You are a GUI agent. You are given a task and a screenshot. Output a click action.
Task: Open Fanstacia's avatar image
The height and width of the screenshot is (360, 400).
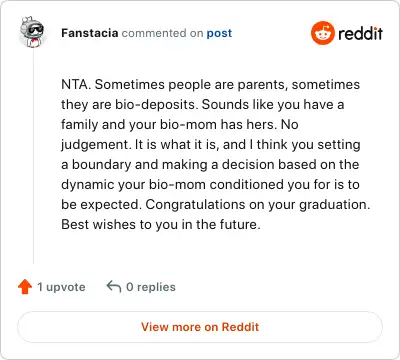(x=31, y=32)
